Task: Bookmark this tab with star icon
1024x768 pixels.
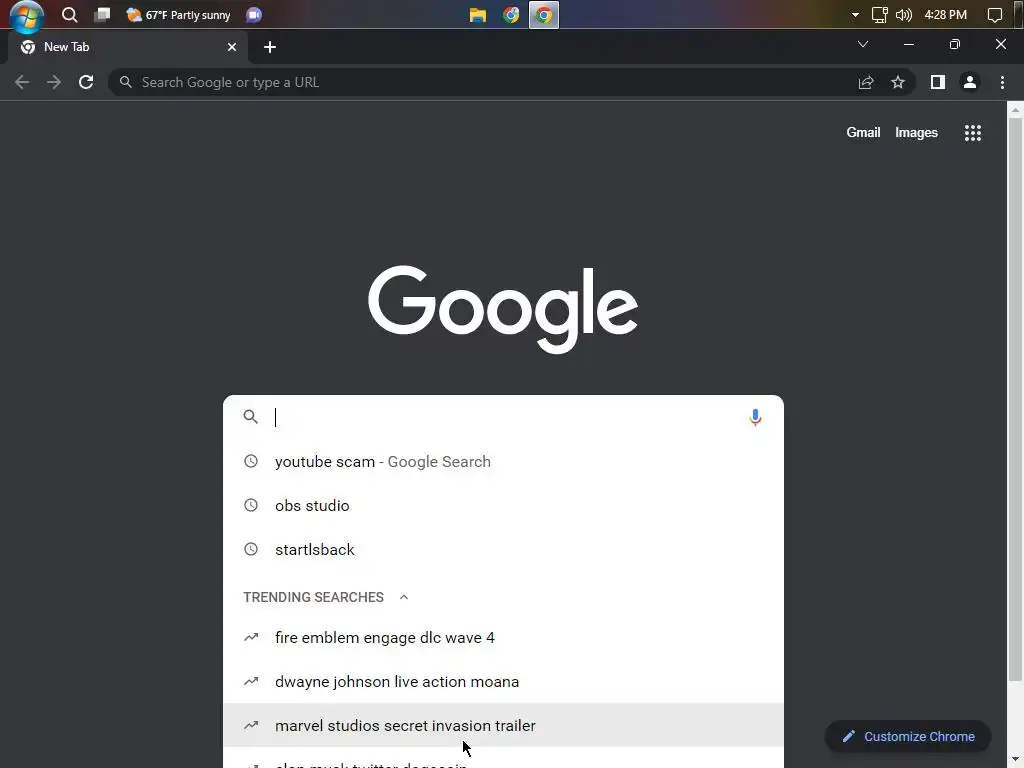Action: [x=898, y=82]
